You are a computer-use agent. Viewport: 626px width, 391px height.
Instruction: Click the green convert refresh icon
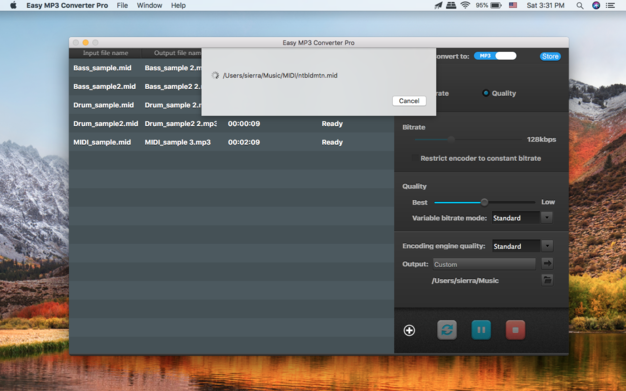click(447, 330)
